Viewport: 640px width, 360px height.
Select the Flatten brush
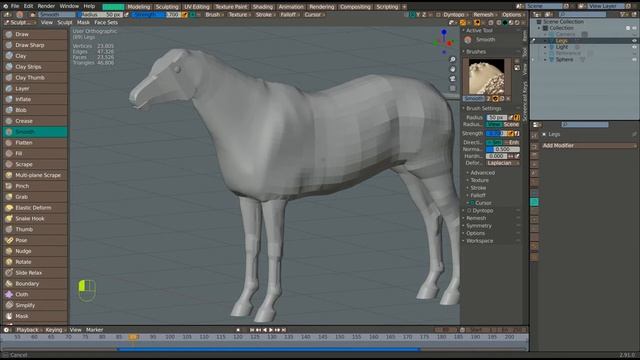point(35,142)
